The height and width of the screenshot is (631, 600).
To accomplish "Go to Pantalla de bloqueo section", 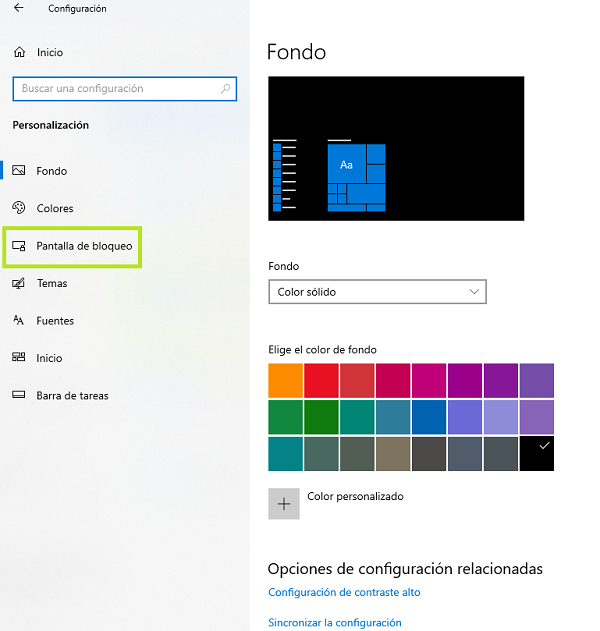I will [x=84, y=246].
